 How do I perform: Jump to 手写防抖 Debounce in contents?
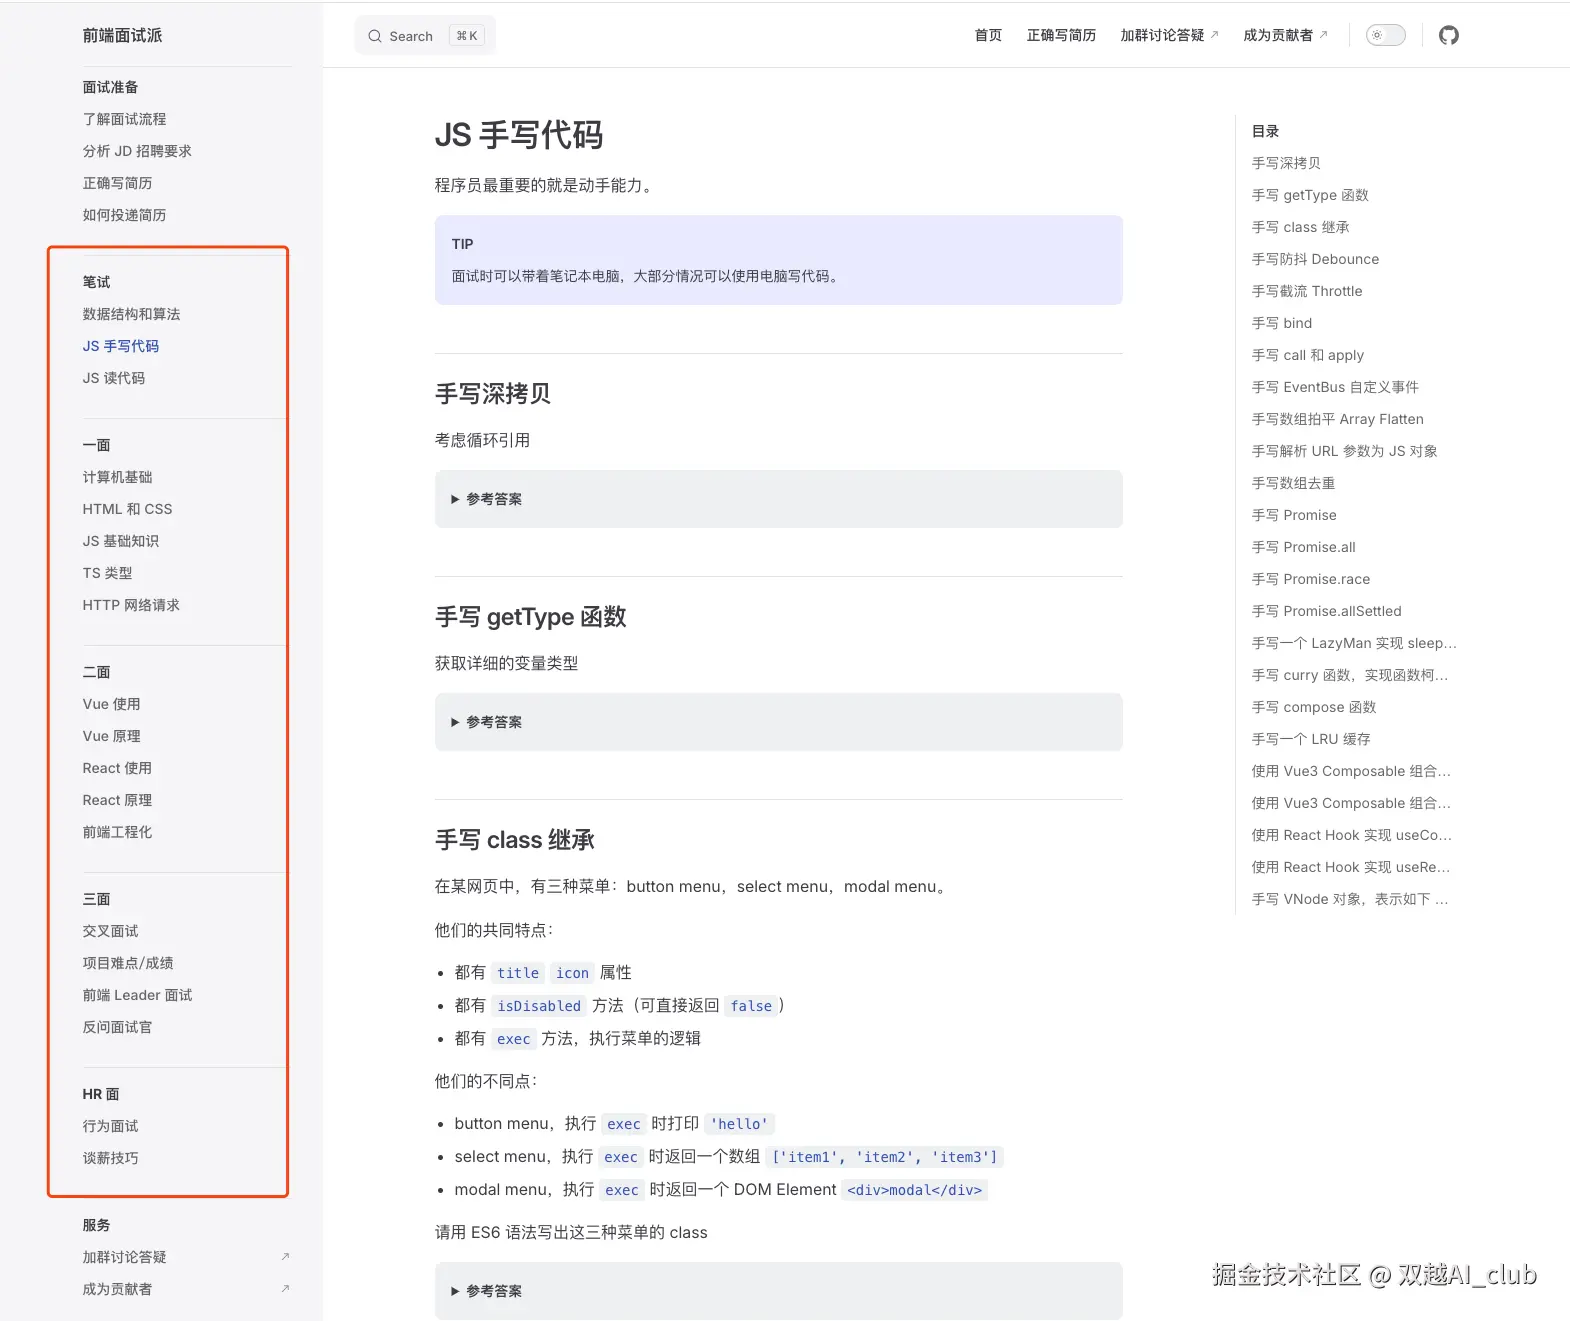[1315, 259]
